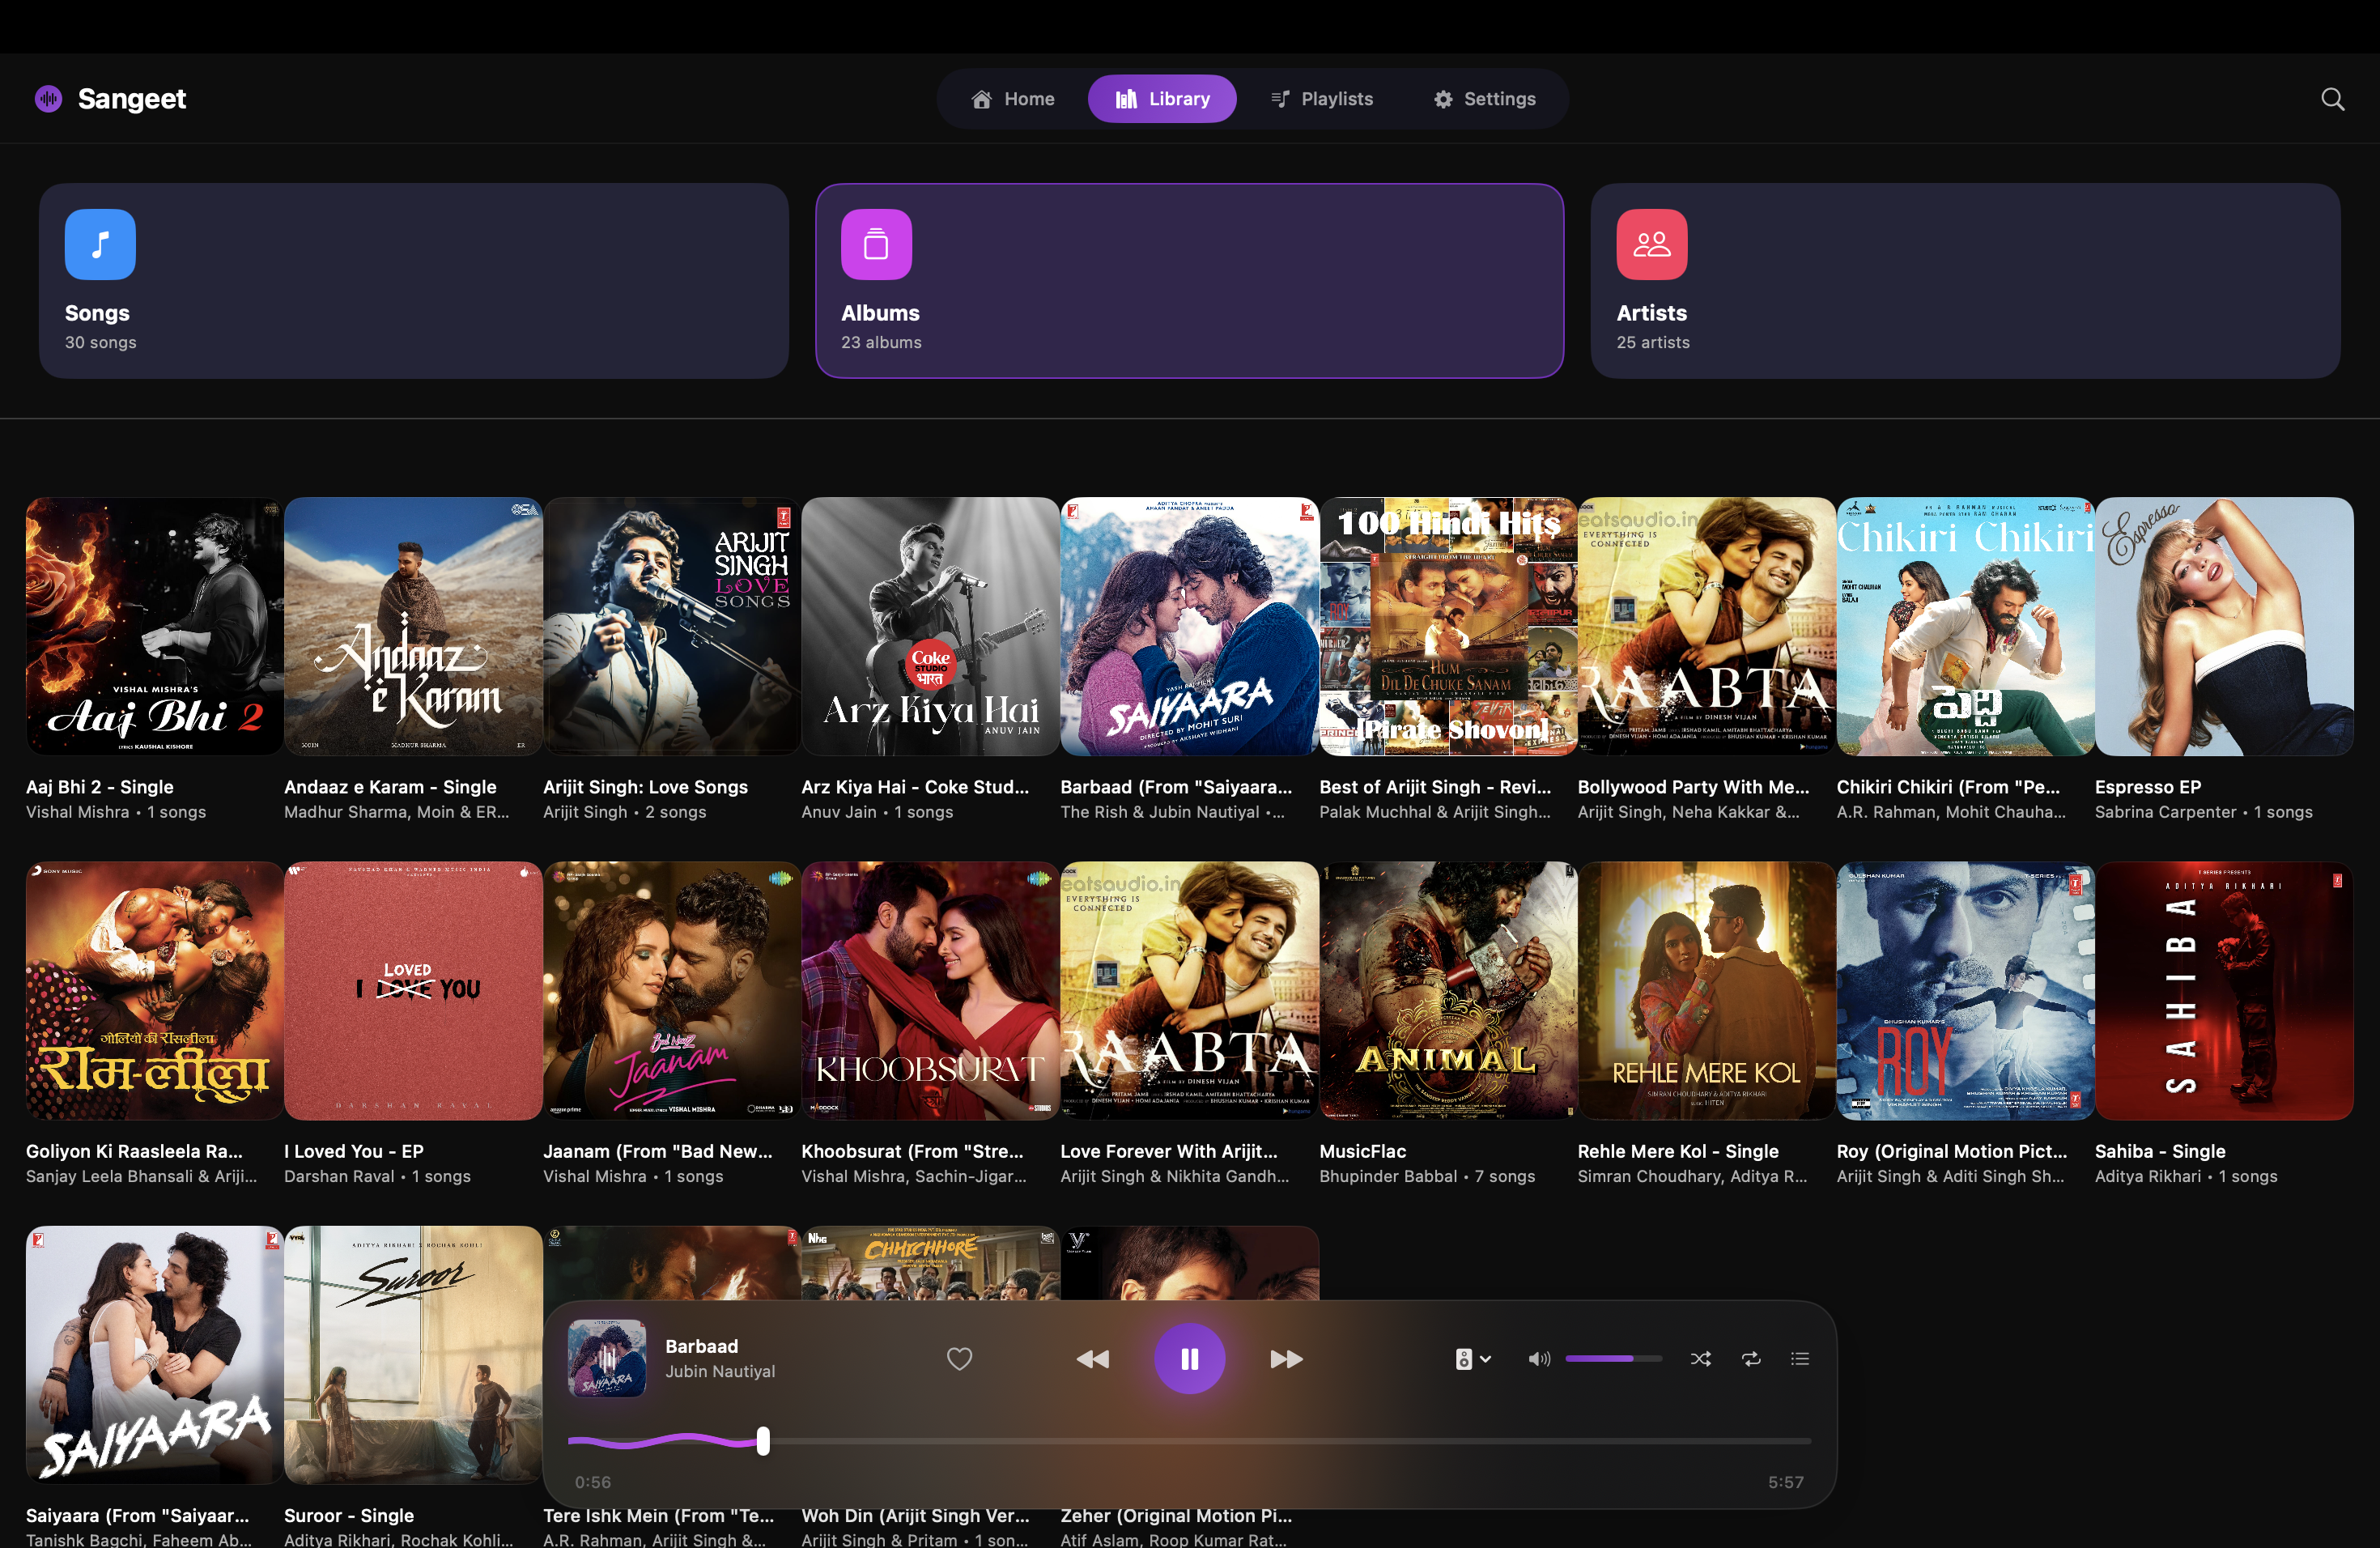Click Suroor - Single title
The height and width of the screenshot is (1548, 2380).
coord(348,1515)
